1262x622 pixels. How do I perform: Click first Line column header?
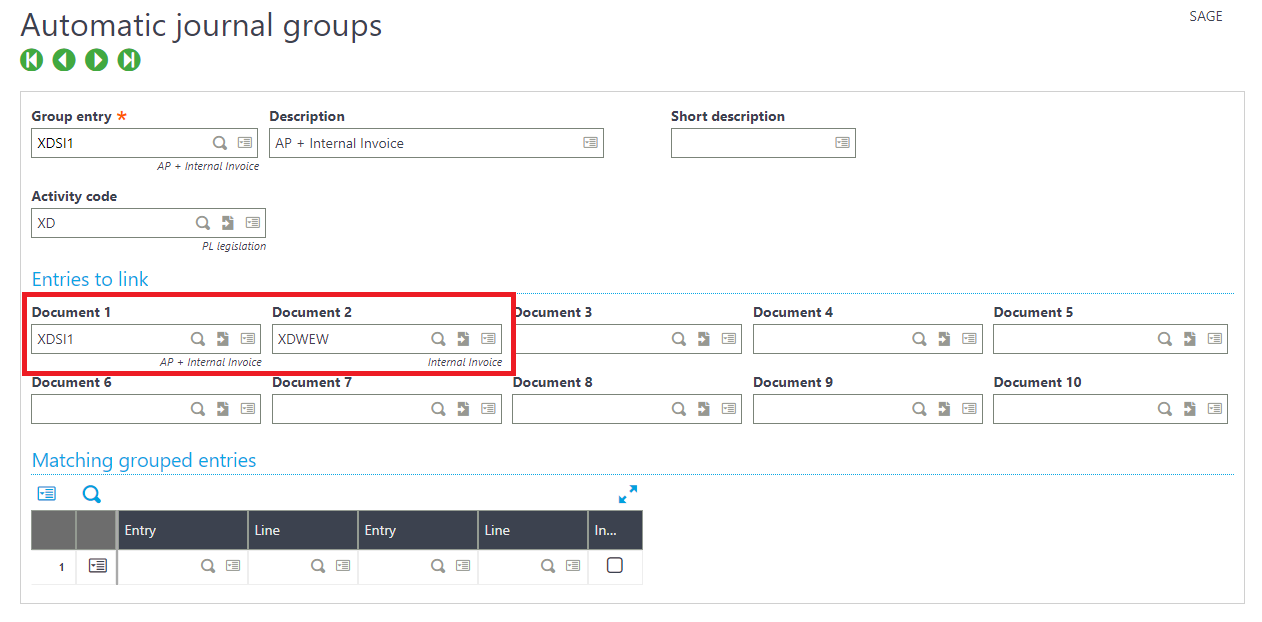pyautogui.click(x=302, y=530)
